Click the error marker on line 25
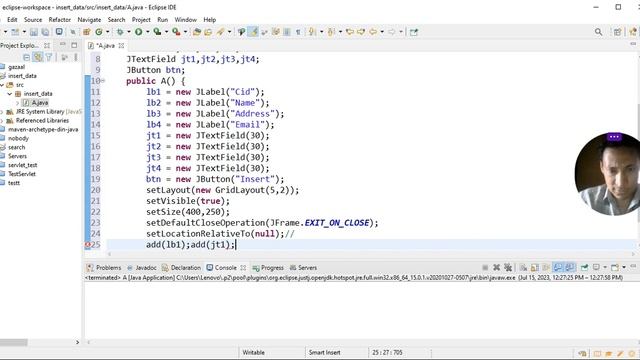This screenshot has width=640, height=360. [x=87, y=244]
